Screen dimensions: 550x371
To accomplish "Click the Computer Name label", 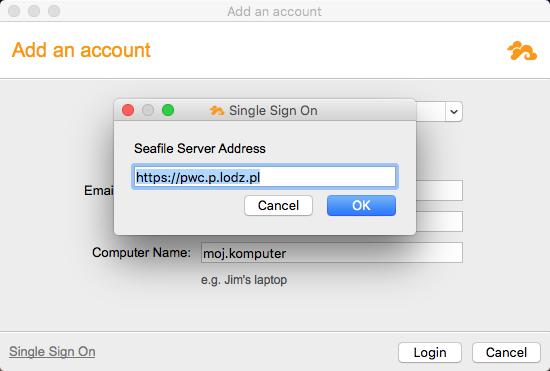I will pyautogui.click(x=141, y=252).
